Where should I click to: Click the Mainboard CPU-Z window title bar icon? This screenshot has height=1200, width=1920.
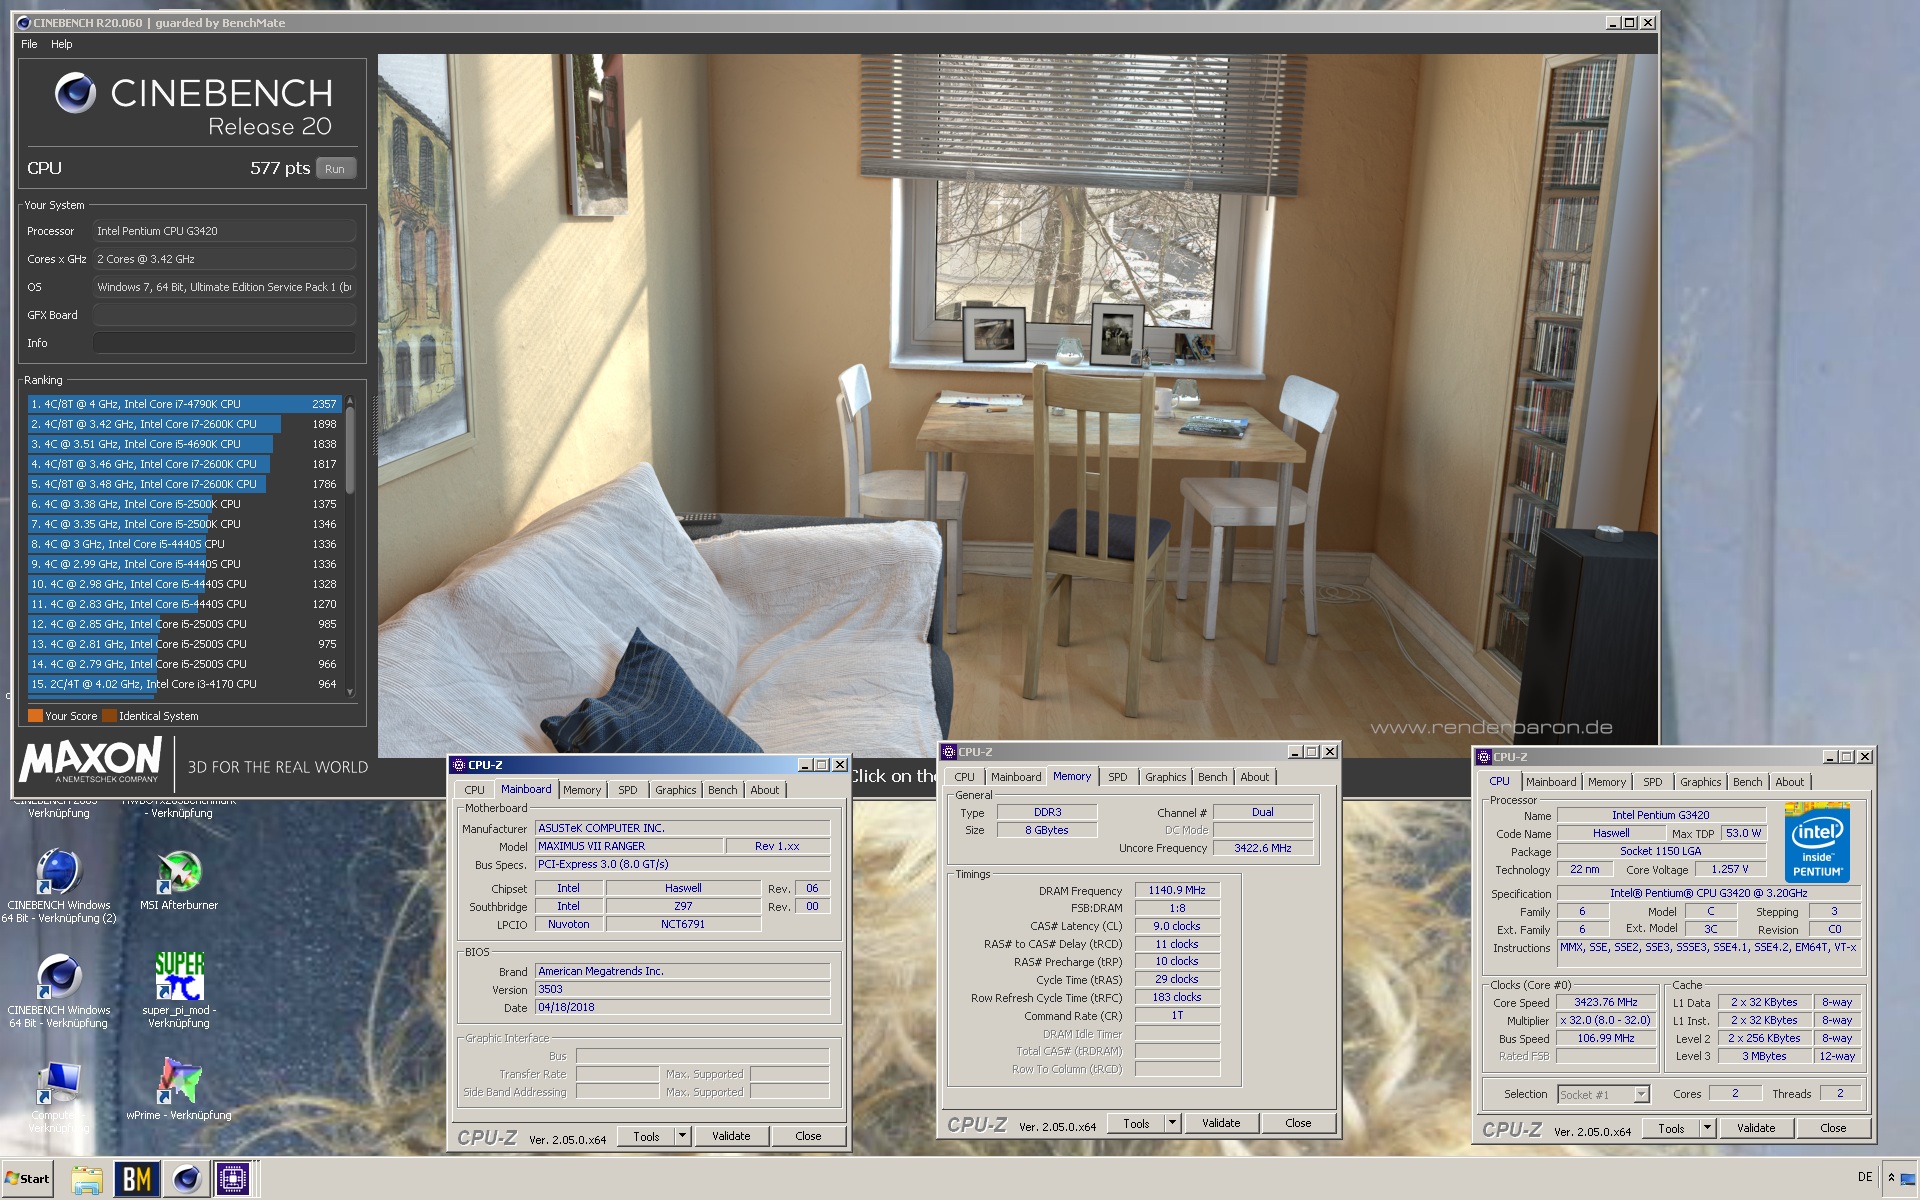(459, 765)
